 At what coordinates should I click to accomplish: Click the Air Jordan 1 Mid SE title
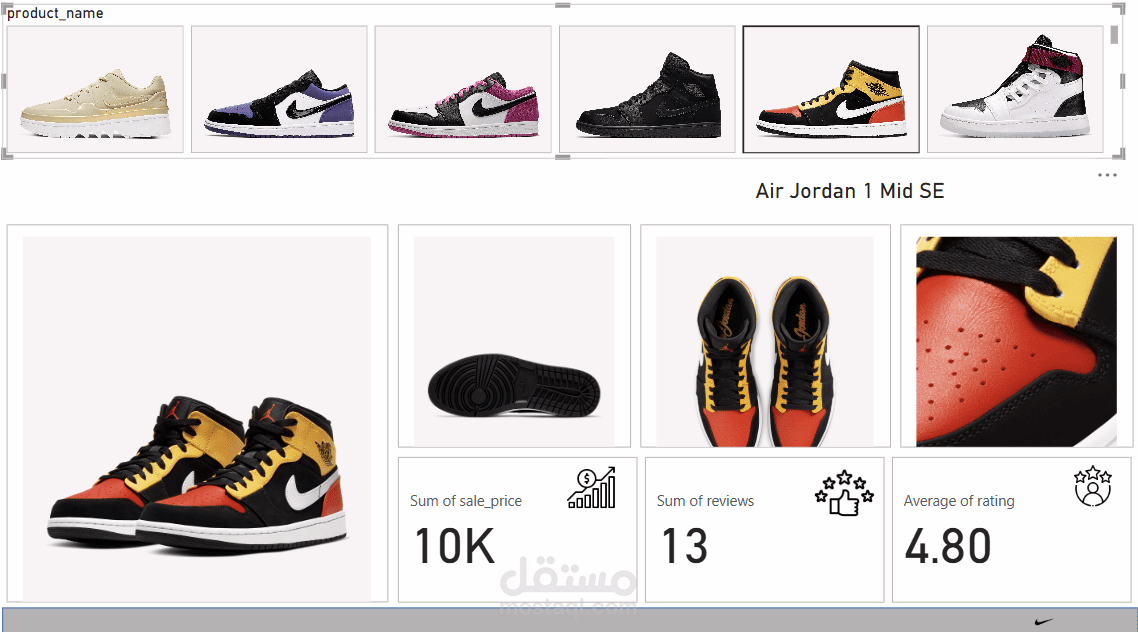[850, 191]
